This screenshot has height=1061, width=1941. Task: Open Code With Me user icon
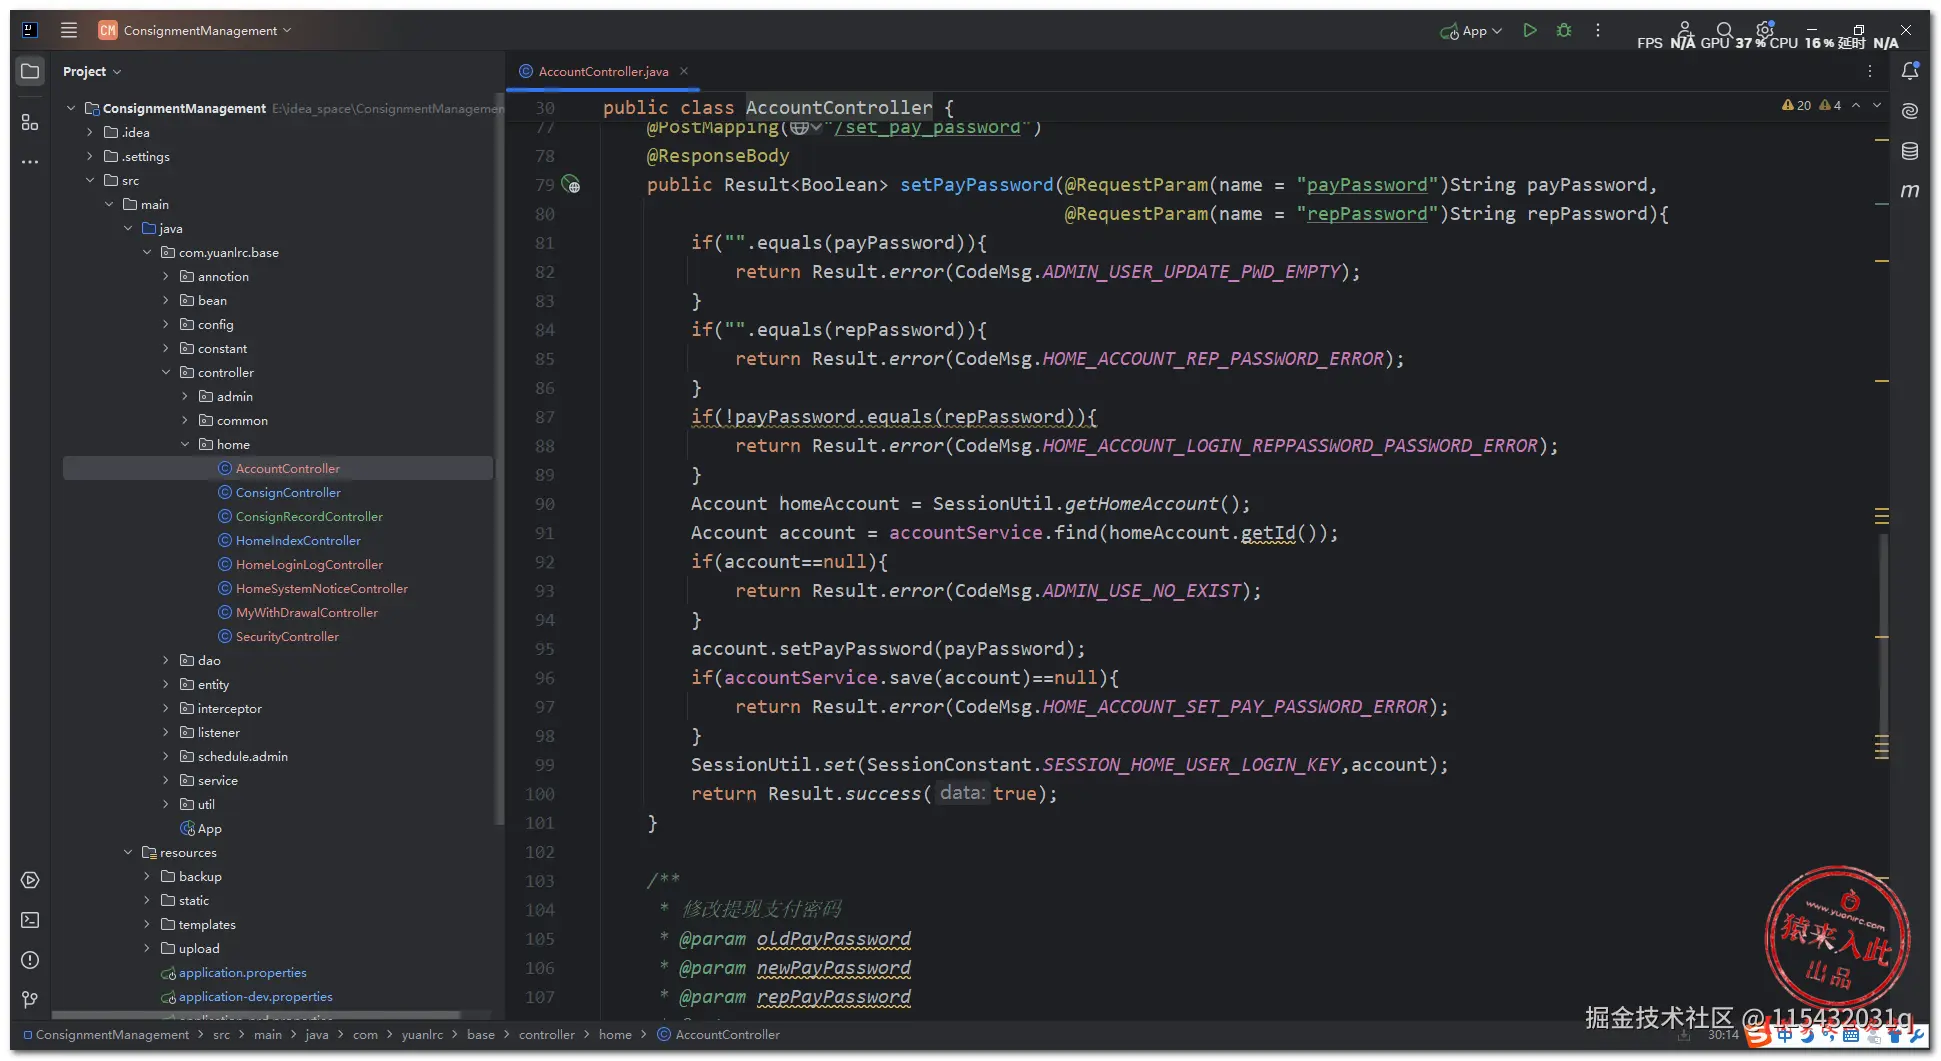coord(1684,30)
